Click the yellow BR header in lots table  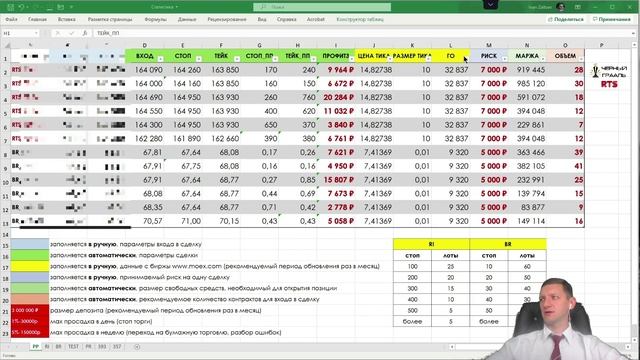coord(508,244)
